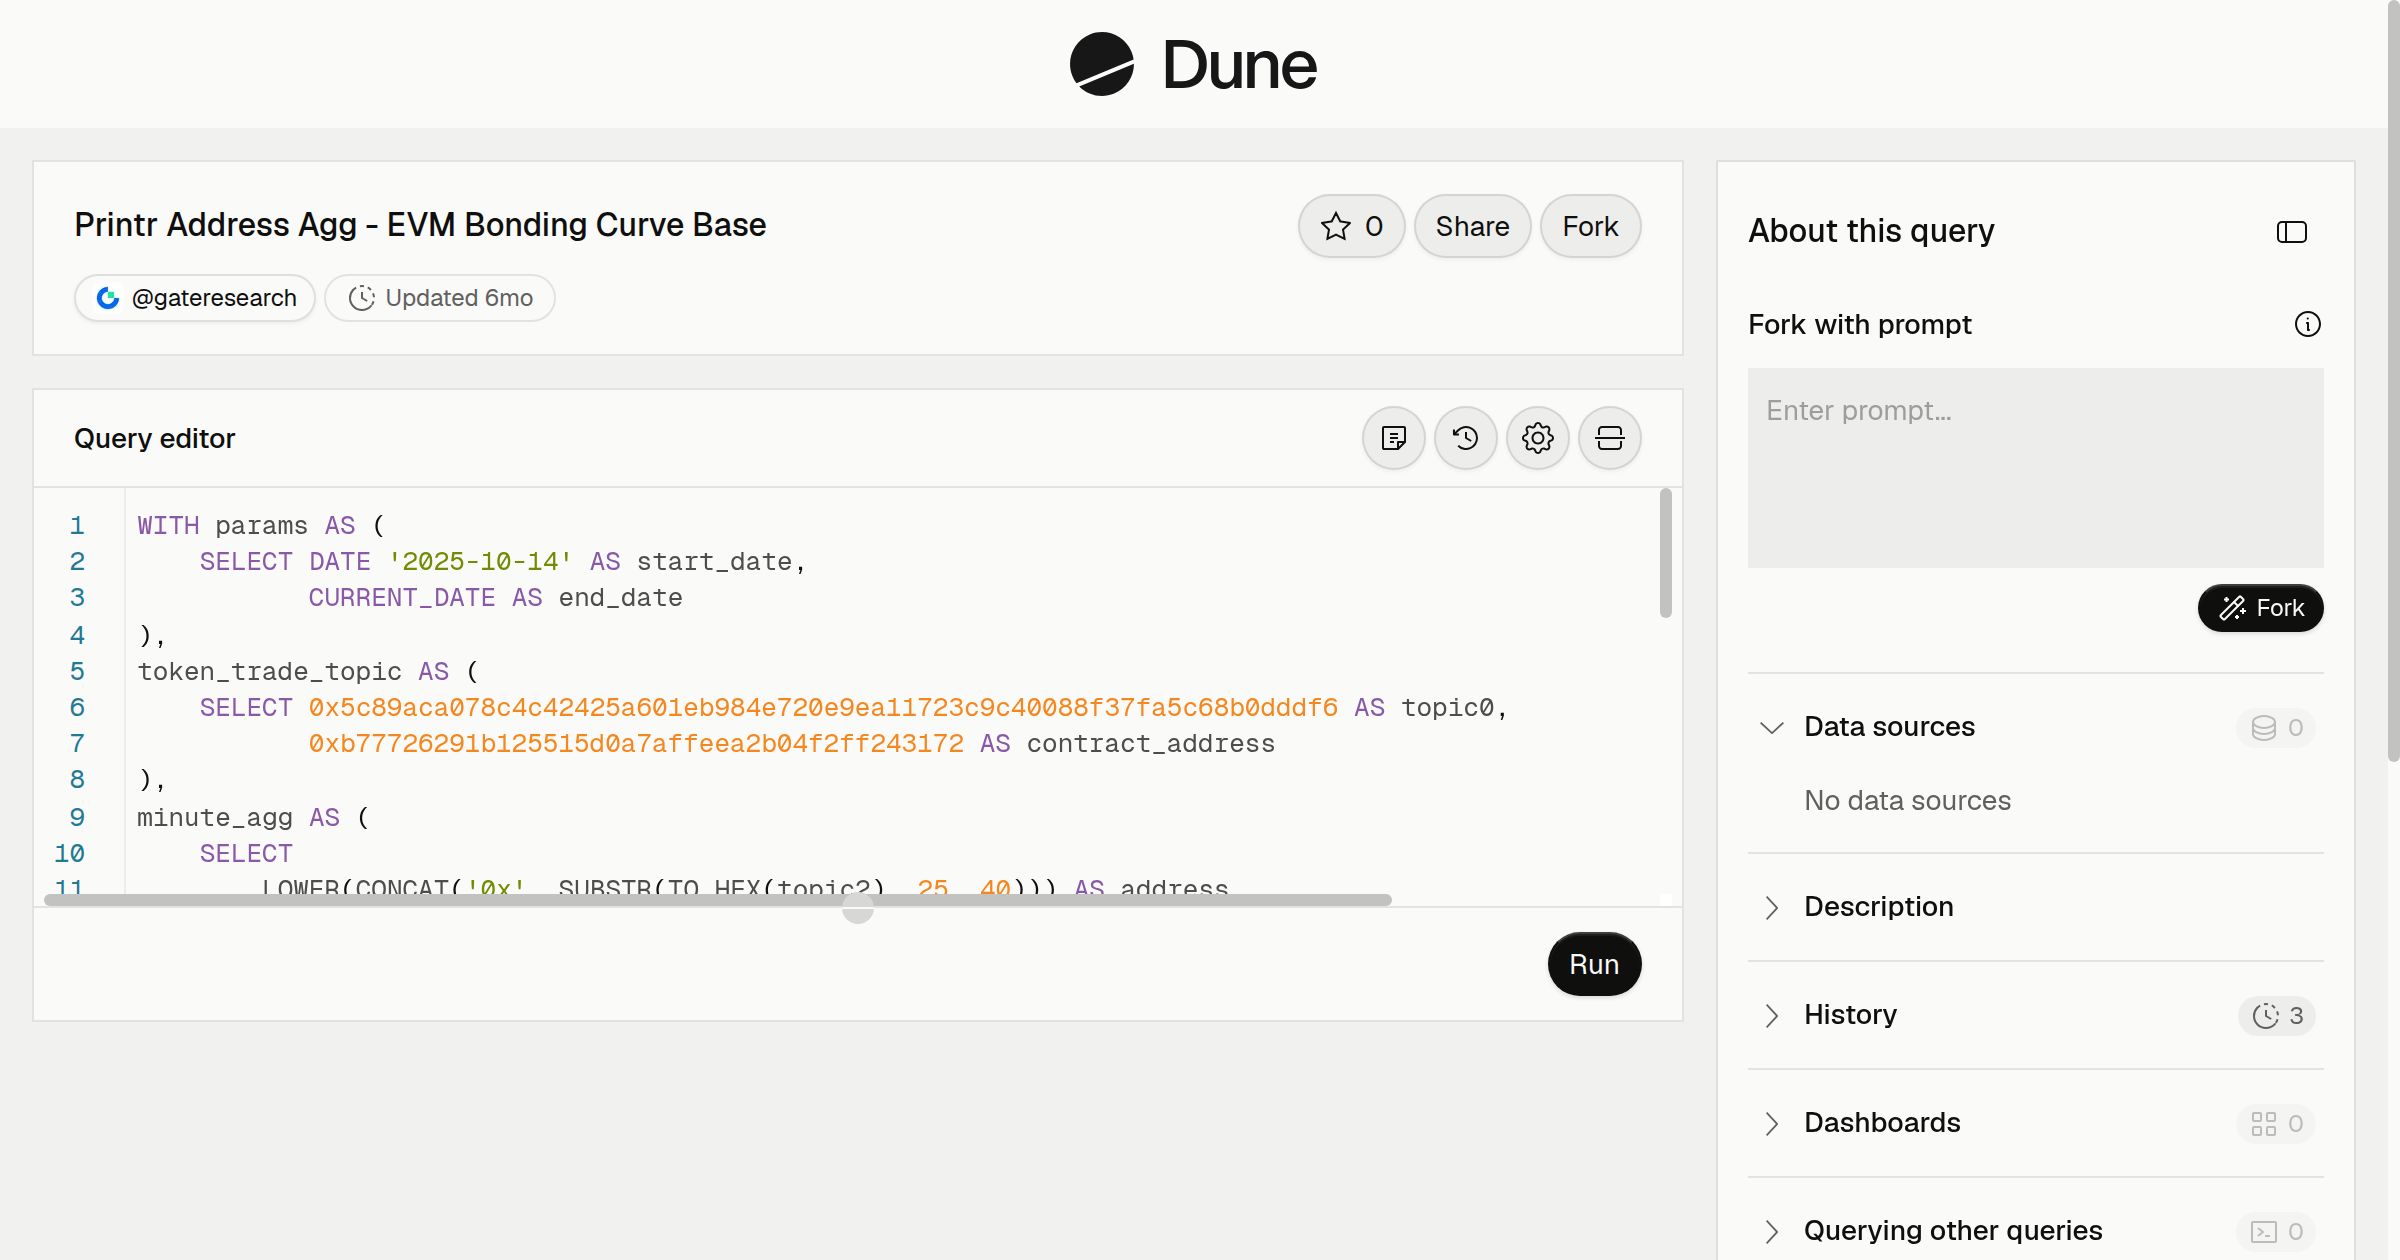Click the page vertical scrollbar

point(2392,380)
